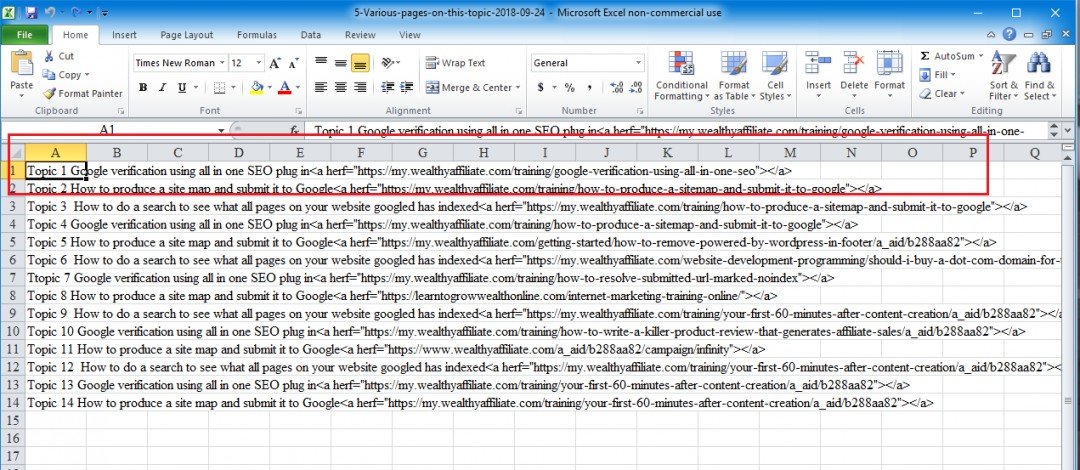
Task: Open Cell Styles gallery
Action: pyautogui.click(x=776, y=76)
